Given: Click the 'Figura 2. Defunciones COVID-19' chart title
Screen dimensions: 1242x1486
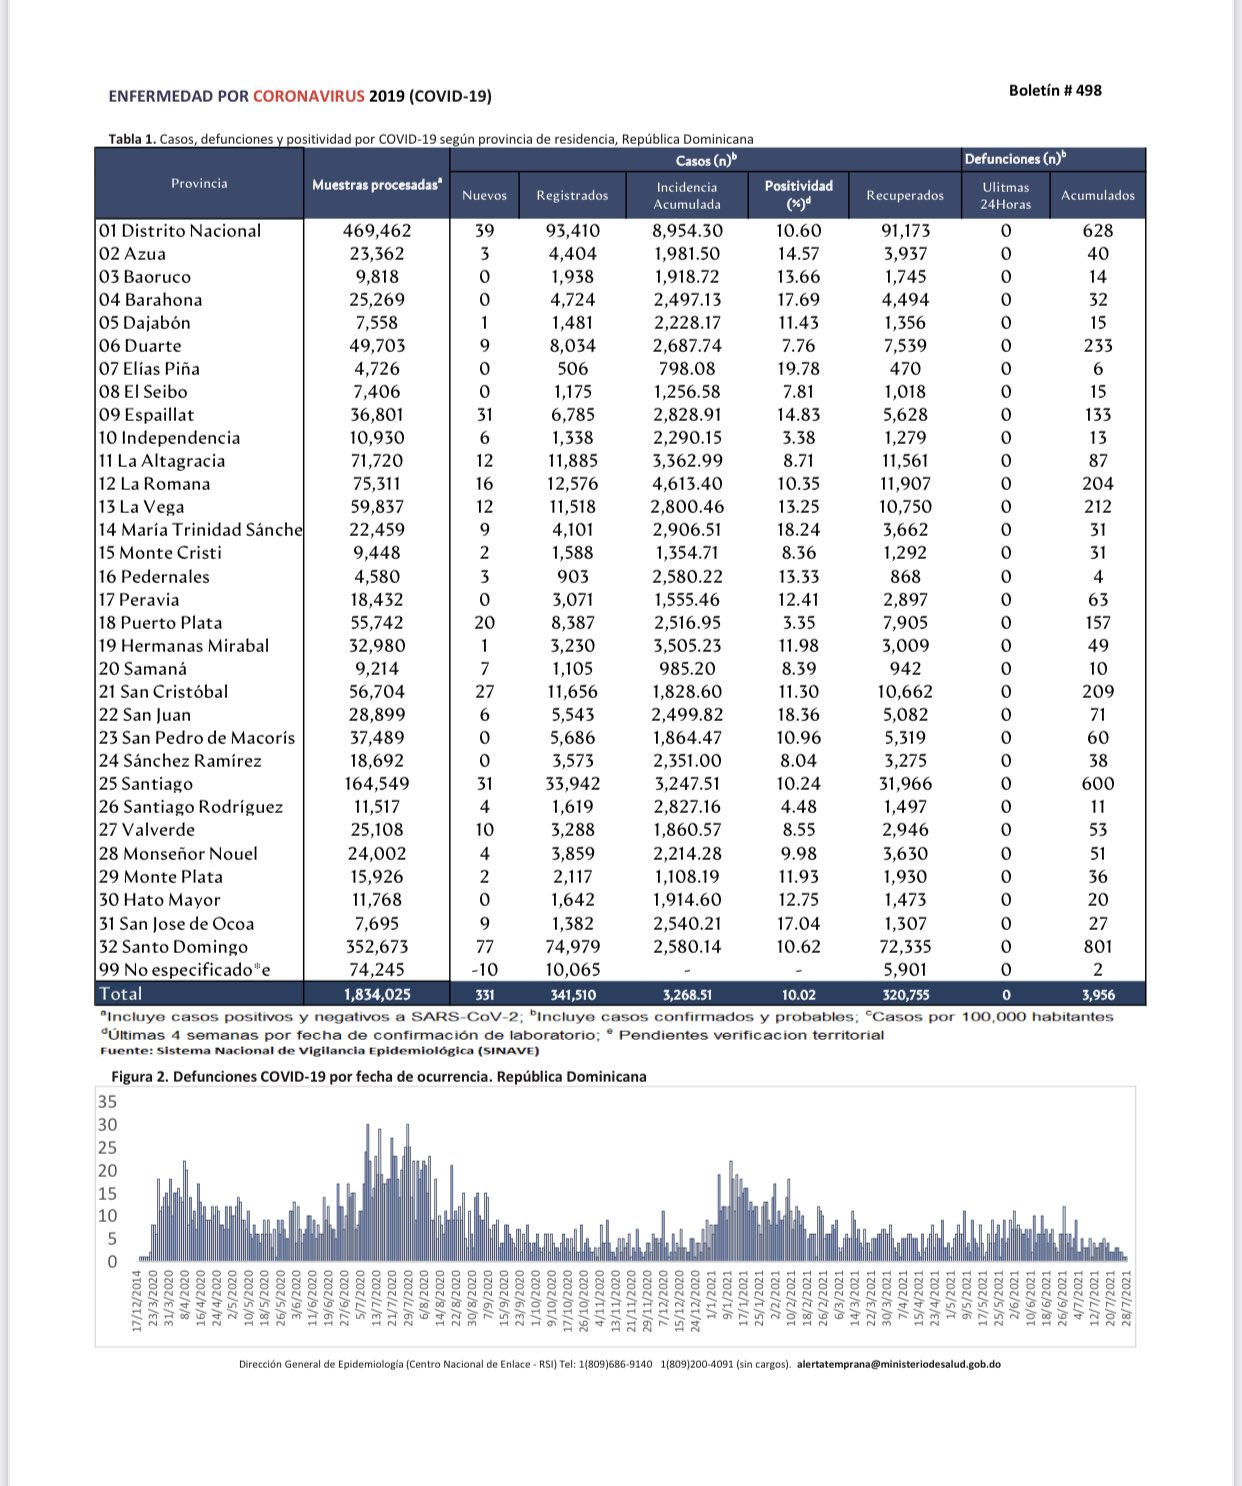Looking at the screenshot, I should [x=379, y=1077].
